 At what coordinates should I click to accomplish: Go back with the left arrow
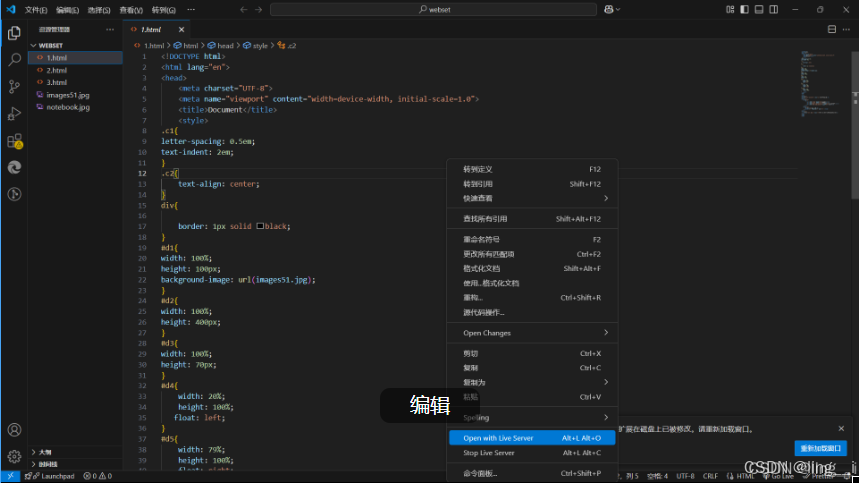click(x=244, y=9)
